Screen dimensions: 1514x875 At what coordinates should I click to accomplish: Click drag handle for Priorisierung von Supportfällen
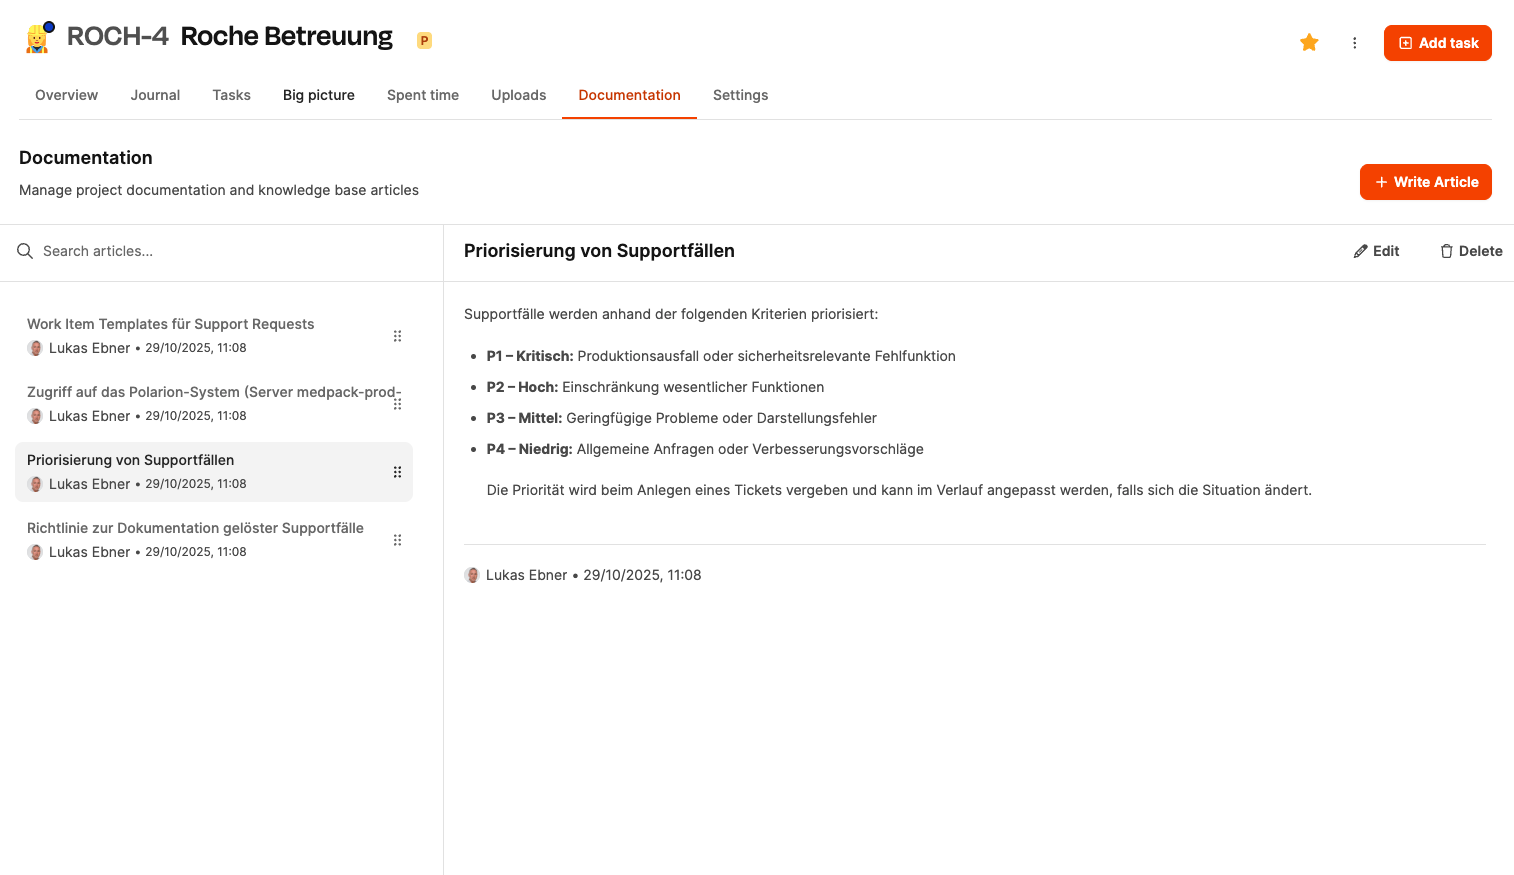[x=397, y=472]
